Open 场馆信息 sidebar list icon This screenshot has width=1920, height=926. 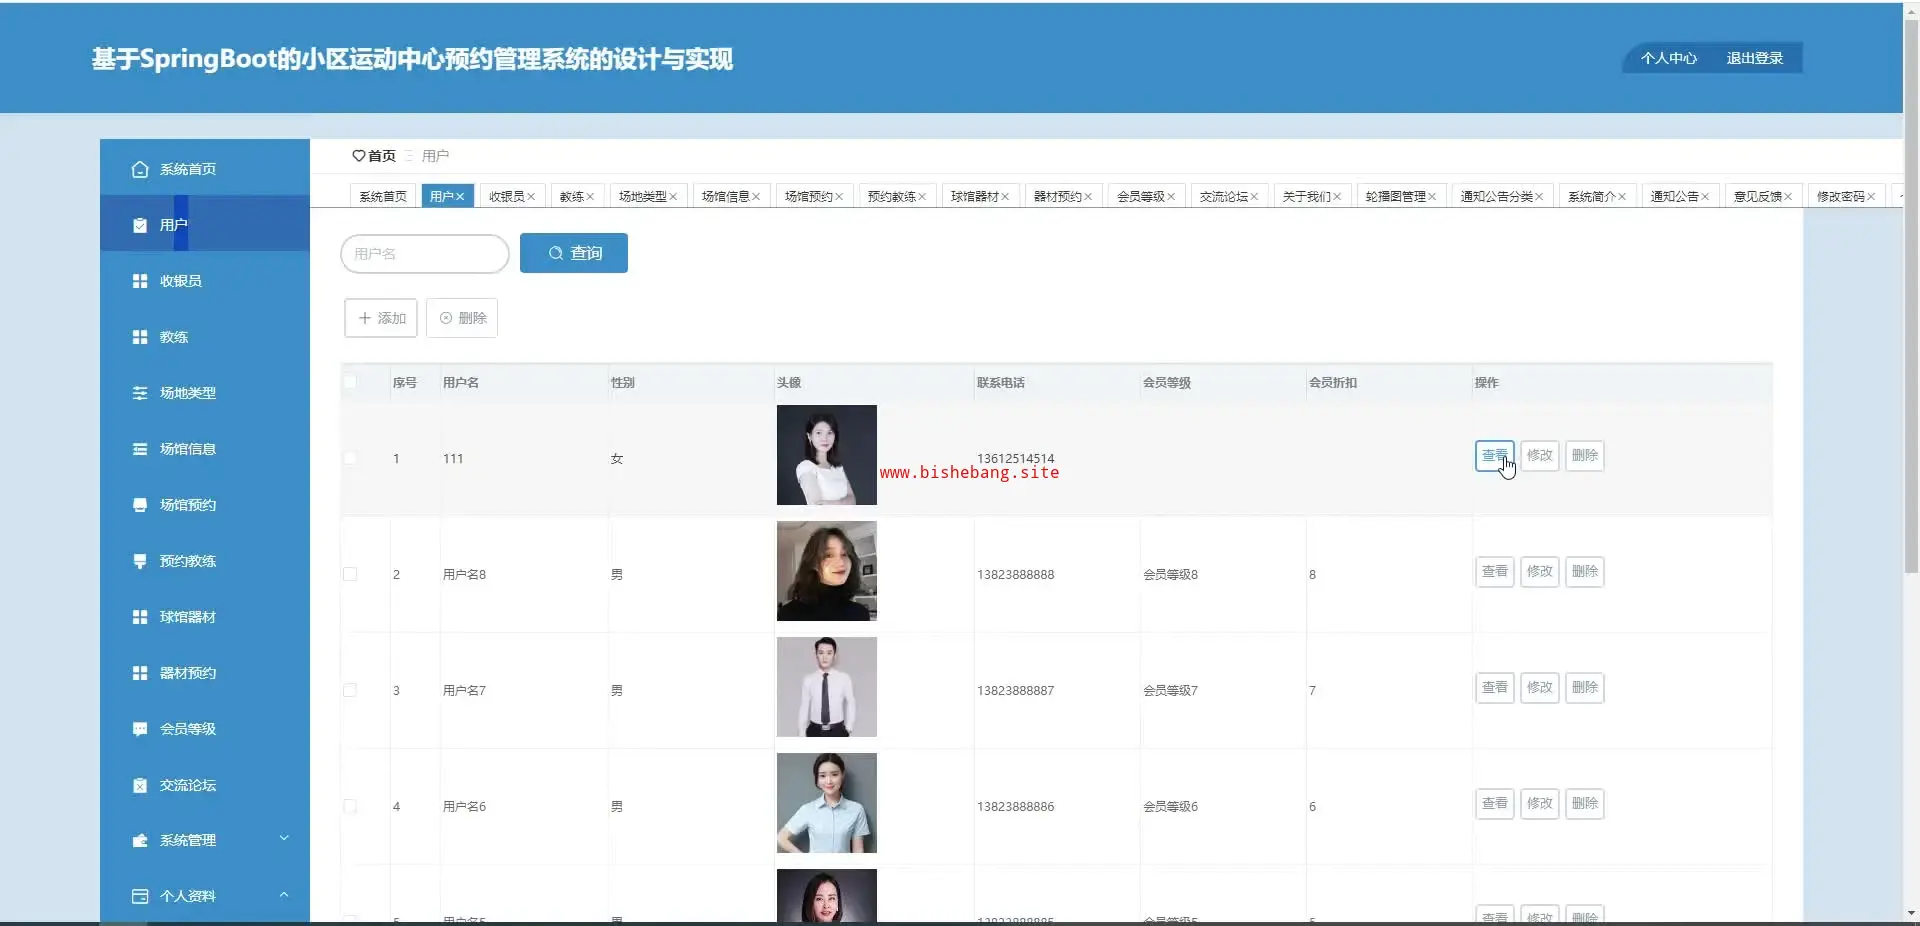click(140, 449)
